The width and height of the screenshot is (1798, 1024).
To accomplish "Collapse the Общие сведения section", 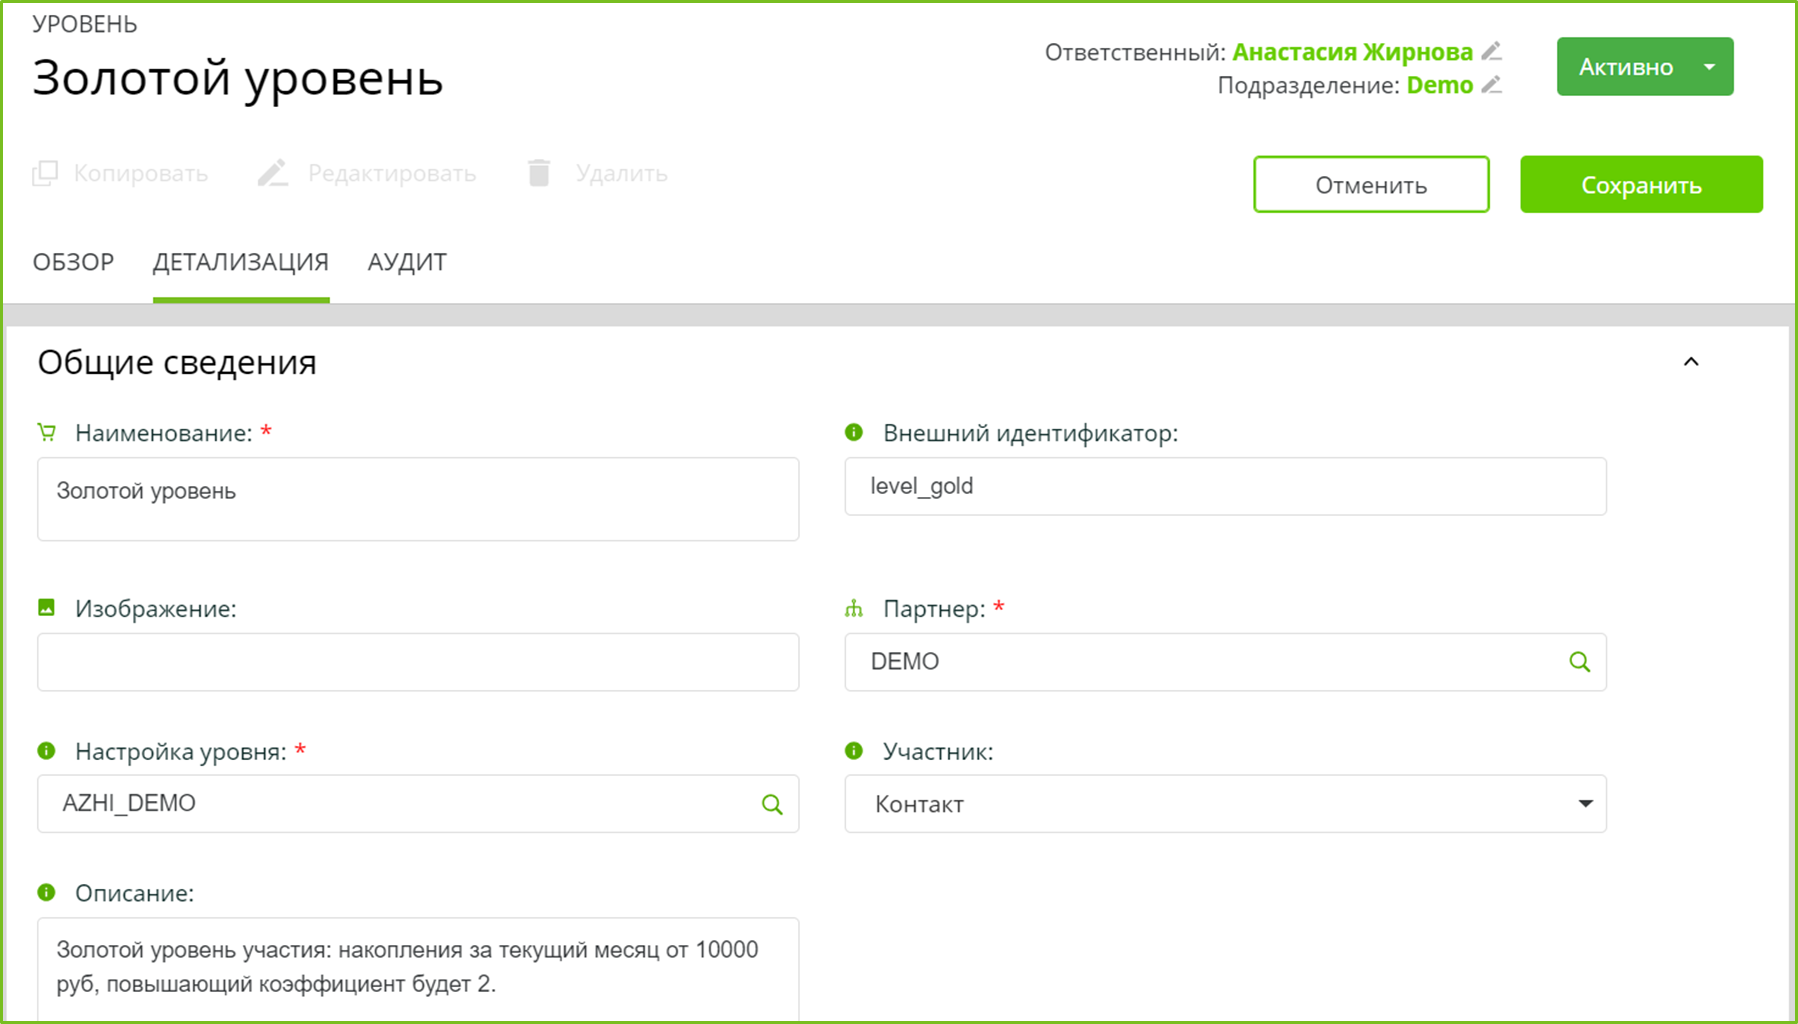I will (1691, 362).
